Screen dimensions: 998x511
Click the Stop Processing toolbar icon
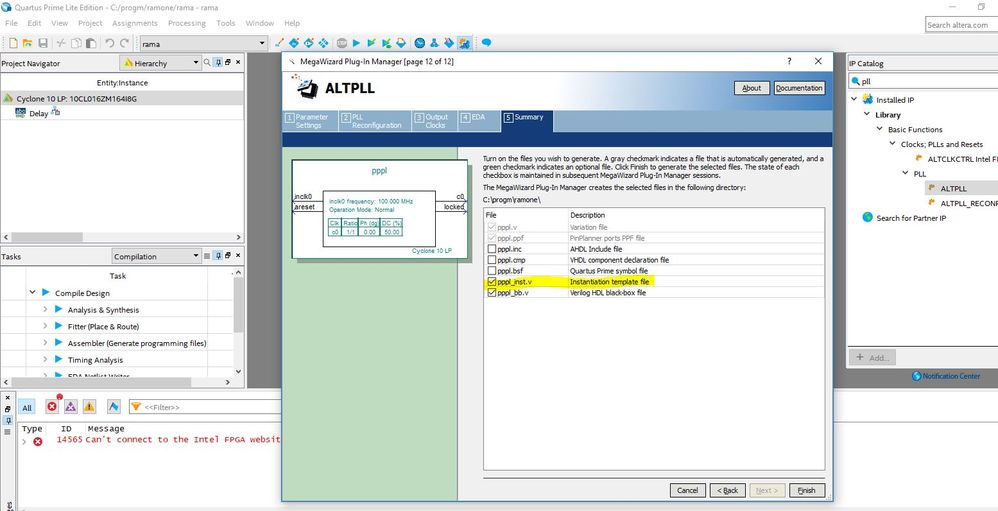(x=342, y=43)
